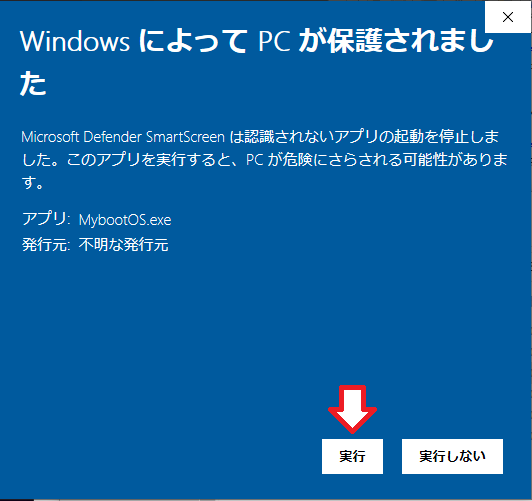
Task: Click the final す。 line of the message
Action: 33,183
